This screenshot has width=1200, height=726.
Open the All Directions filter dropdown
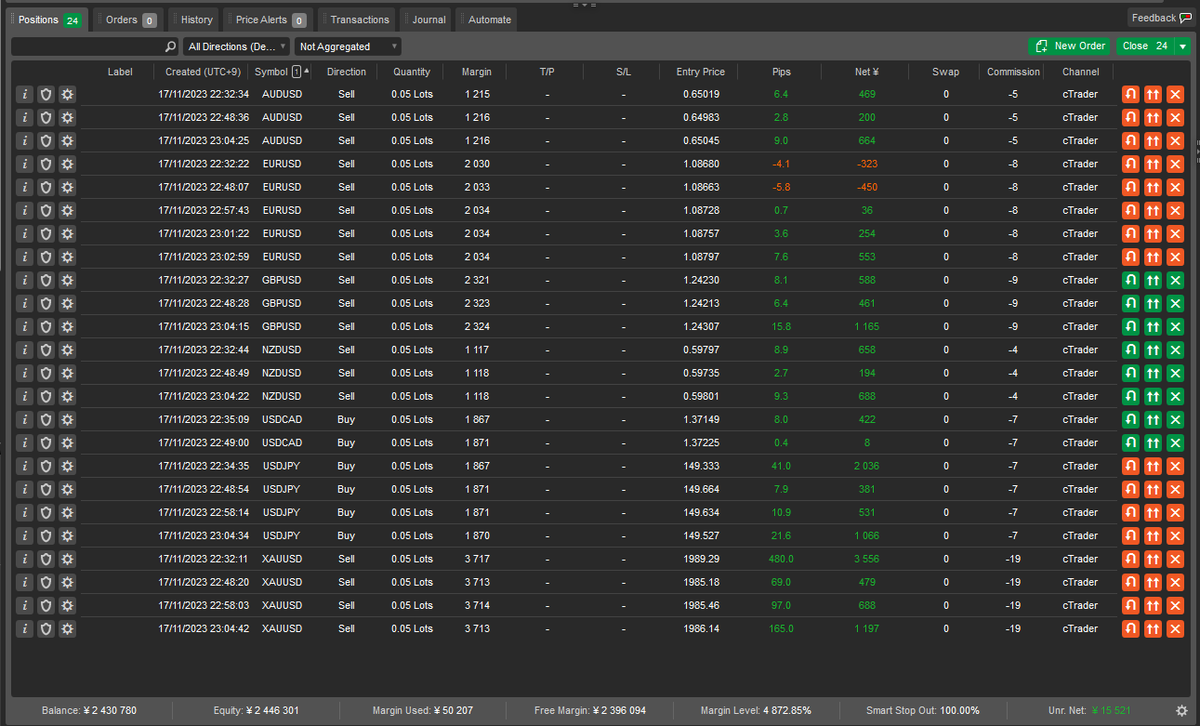pyautogui.click(x=236, y=46)
